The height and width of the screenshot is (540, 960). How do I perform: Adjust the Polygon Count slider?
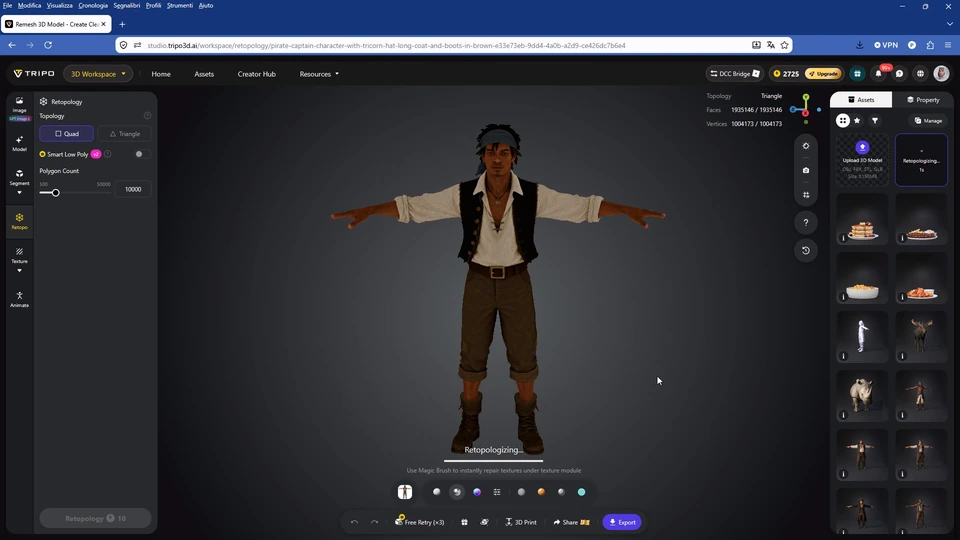tap(55, 193)
